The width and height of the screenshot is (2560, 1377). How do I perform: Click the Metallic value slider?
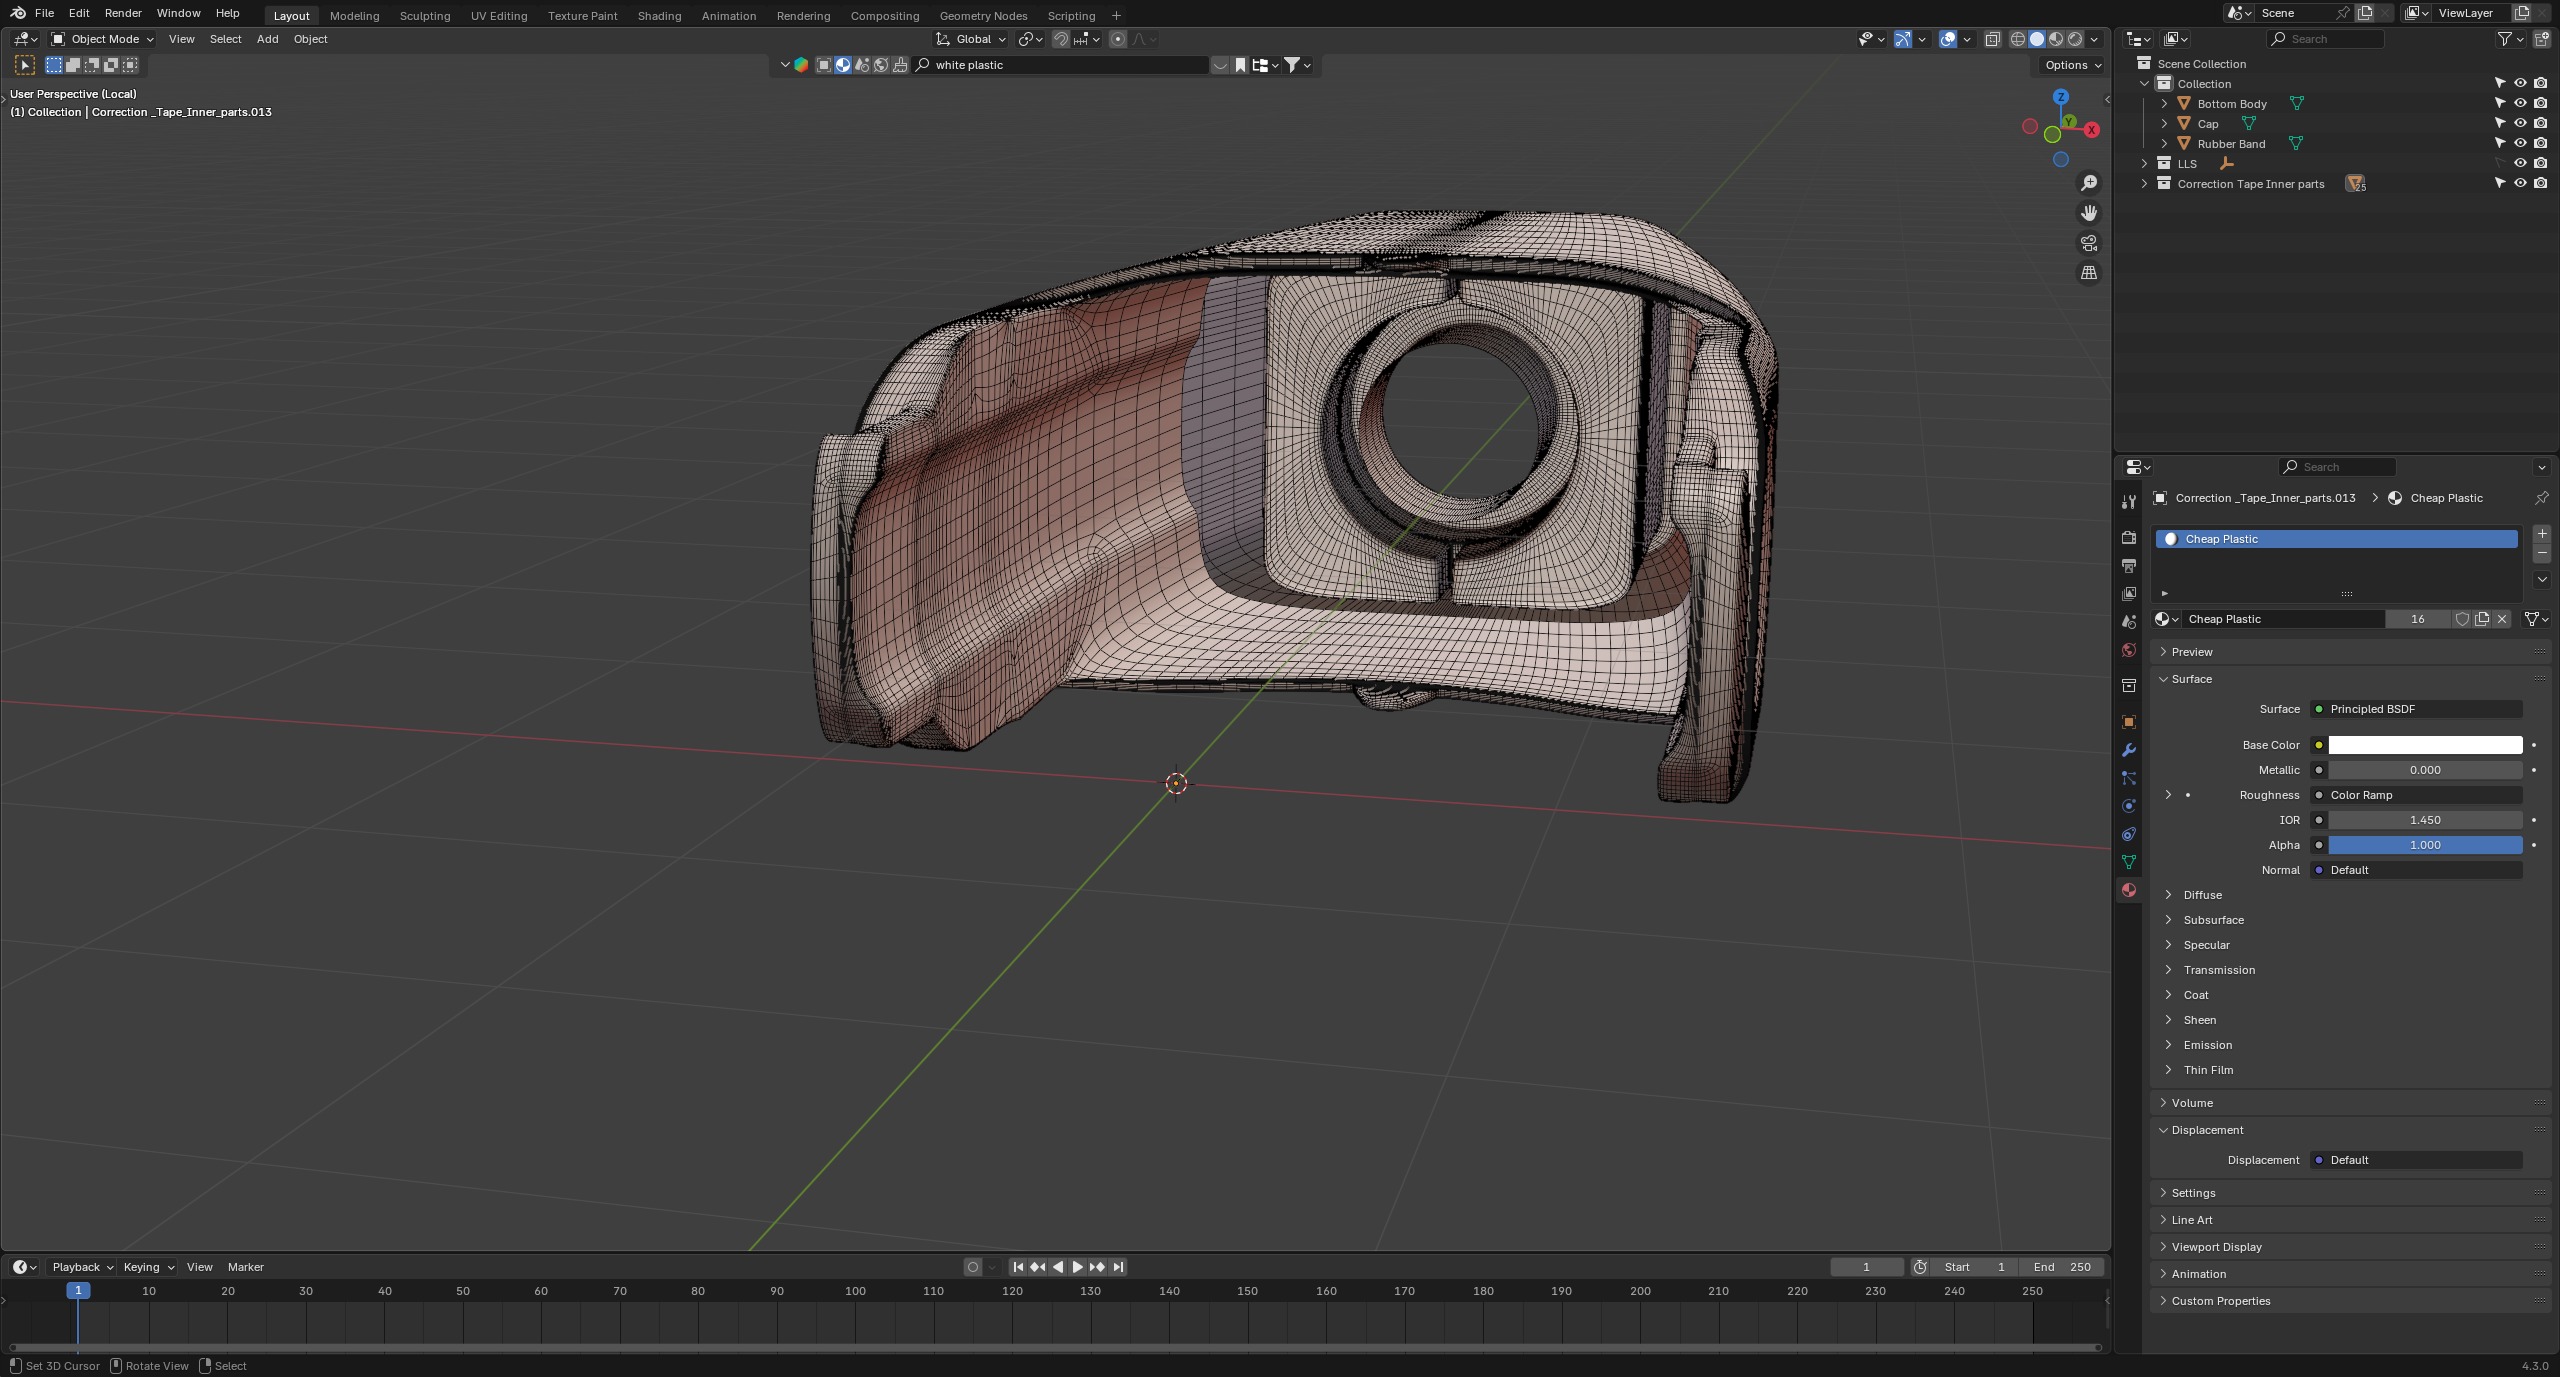(2425, 770)
